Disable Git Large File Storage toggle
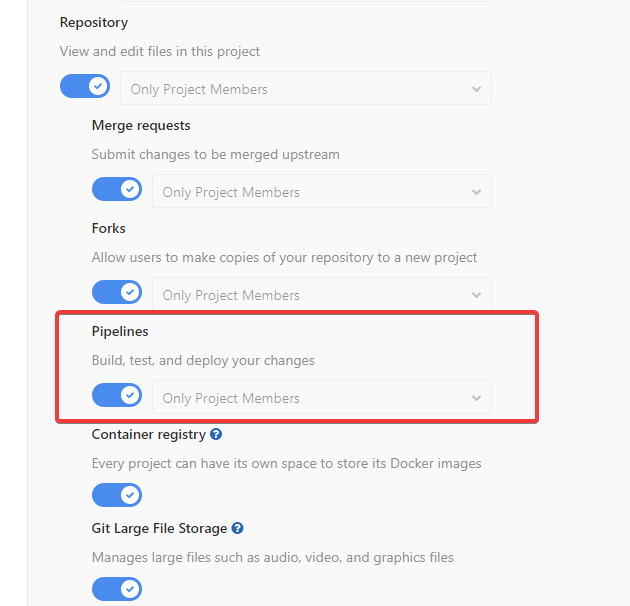Image resolution: width=630 pixels, height=606 pixels. [x=117, y=588]
